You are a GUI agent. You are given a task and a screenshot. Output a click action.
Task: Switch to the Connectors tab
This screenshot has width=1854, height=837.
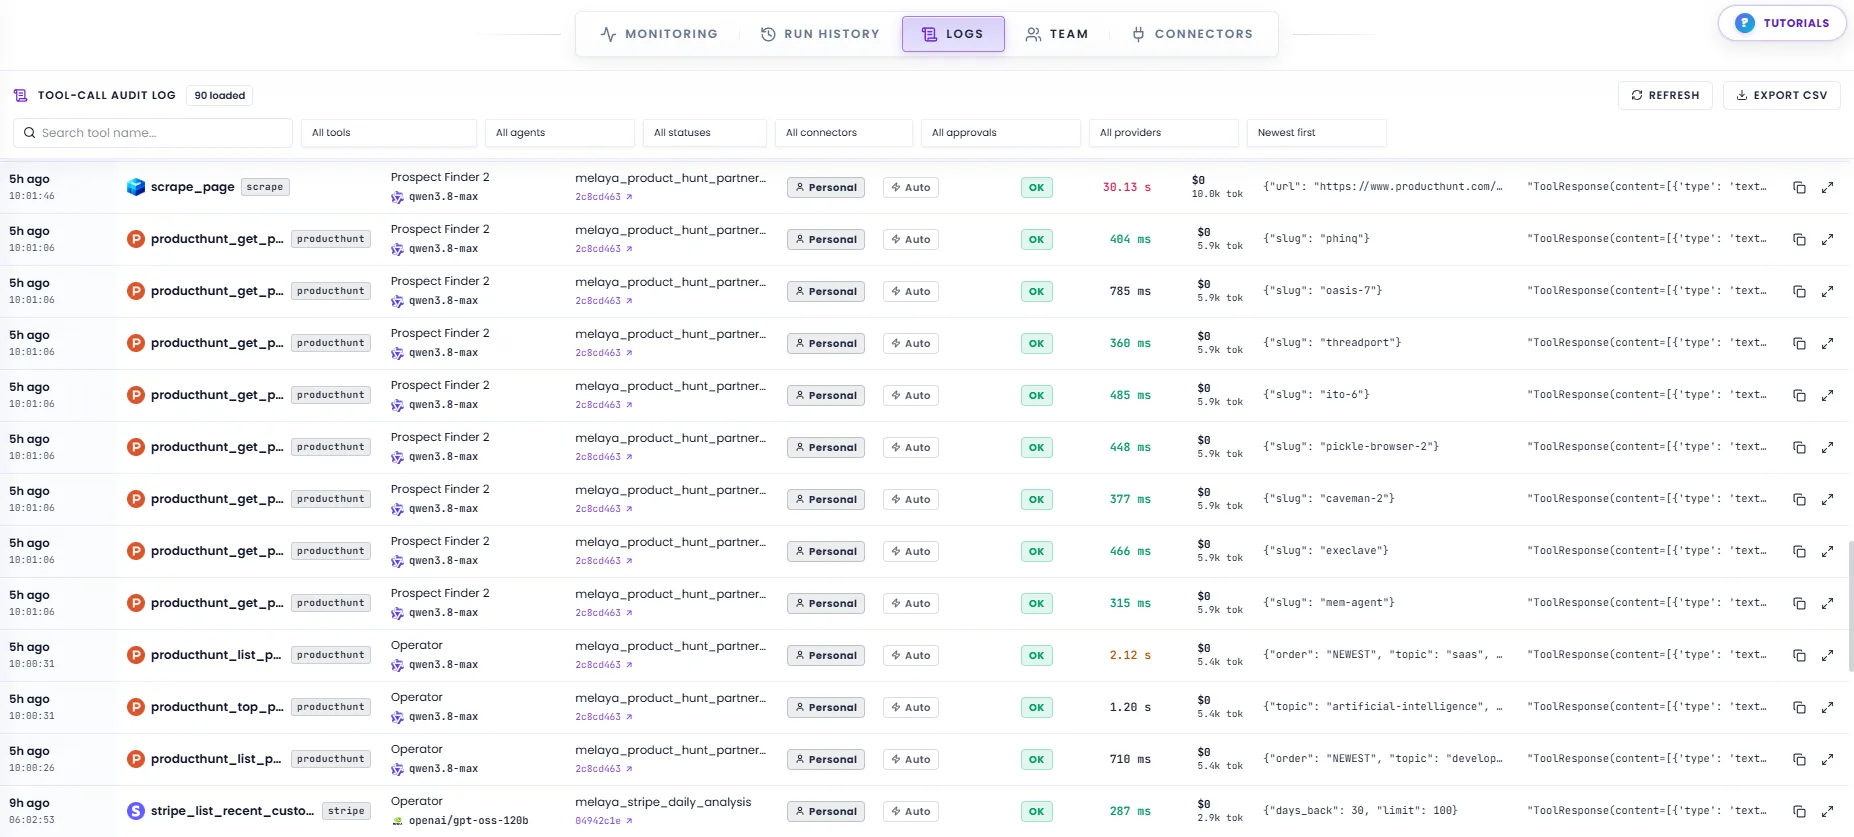click(1192, 34)
